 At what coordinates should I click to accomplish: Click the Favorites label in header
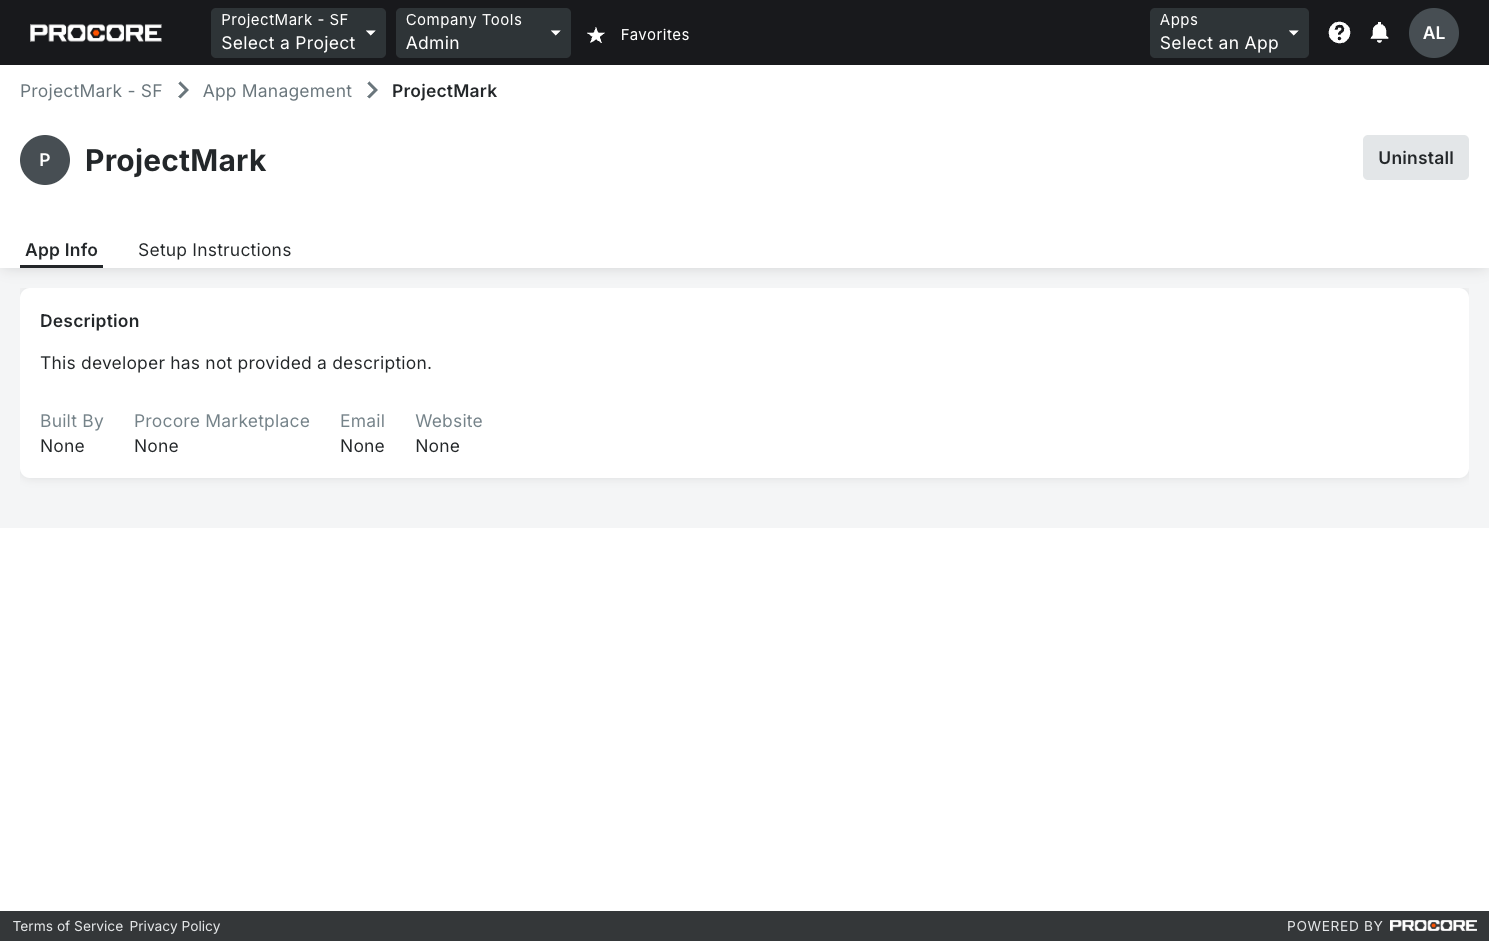click(655, 35)
